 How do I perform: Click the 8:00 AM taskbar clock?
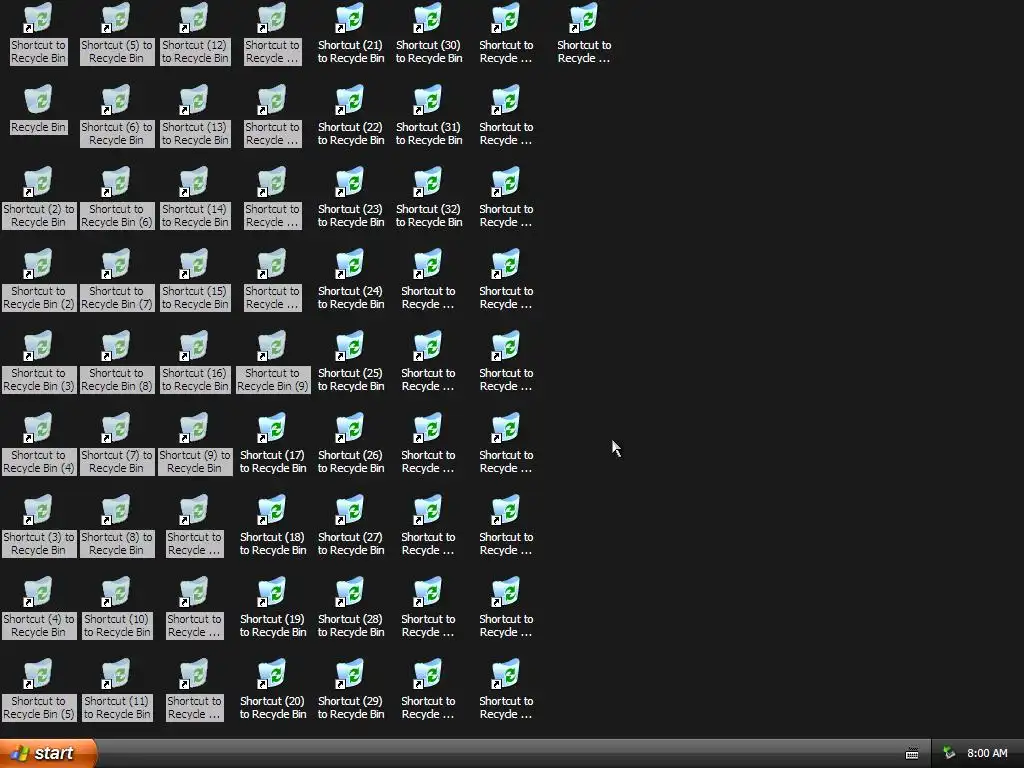(987, 753)
